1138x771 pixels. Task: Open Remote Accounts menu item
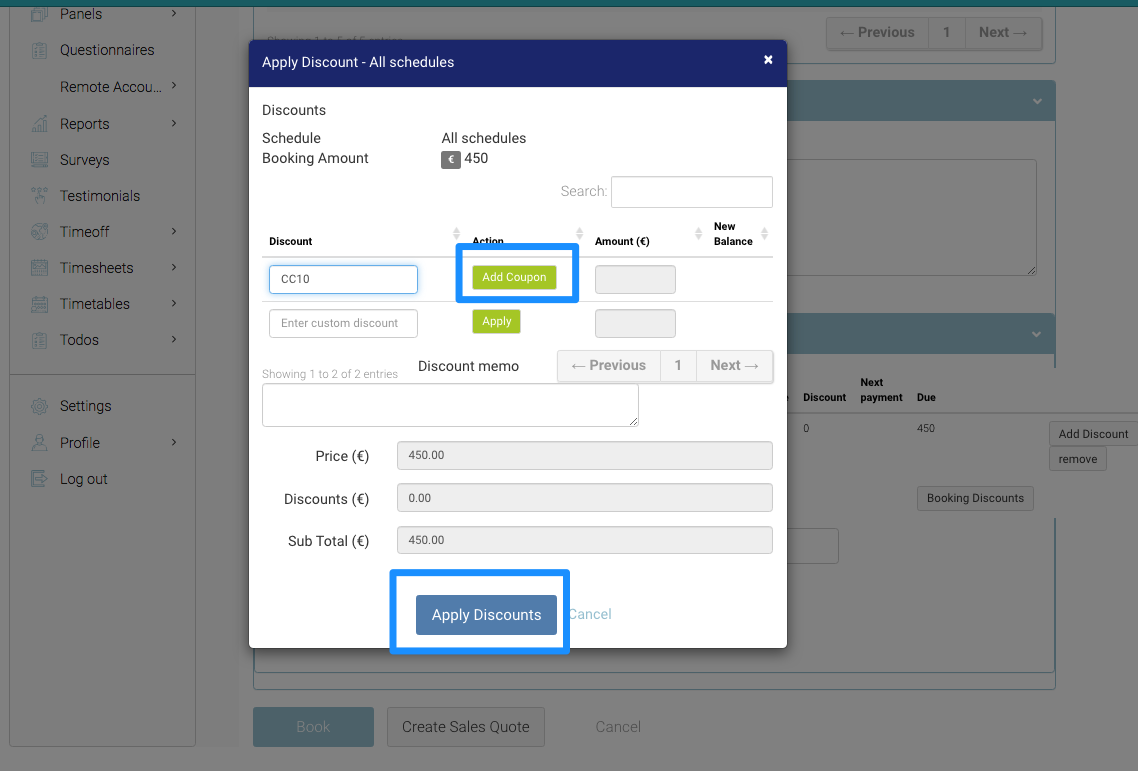[x=110, y=87]
